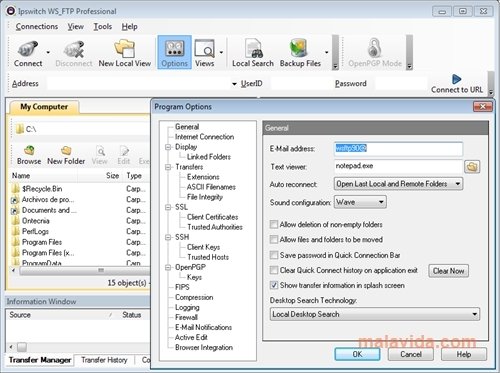Open the Connections menu
The width and height of the screenshot is (500, 373).
point(37,26)
